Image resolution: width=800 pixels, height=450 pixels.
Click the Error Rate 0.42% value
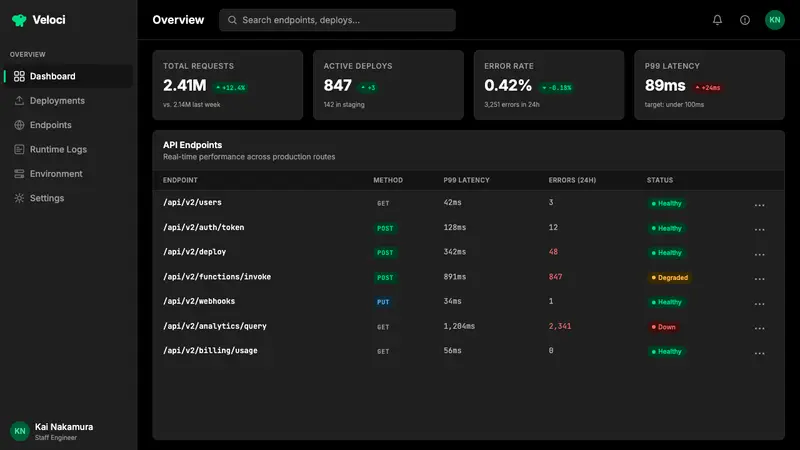coord(508,85)
